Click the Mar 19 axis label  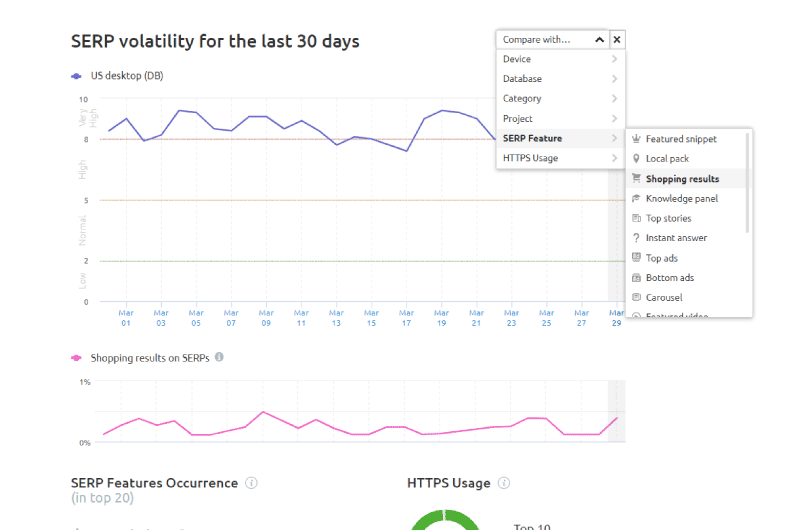[x=441, y=318]
